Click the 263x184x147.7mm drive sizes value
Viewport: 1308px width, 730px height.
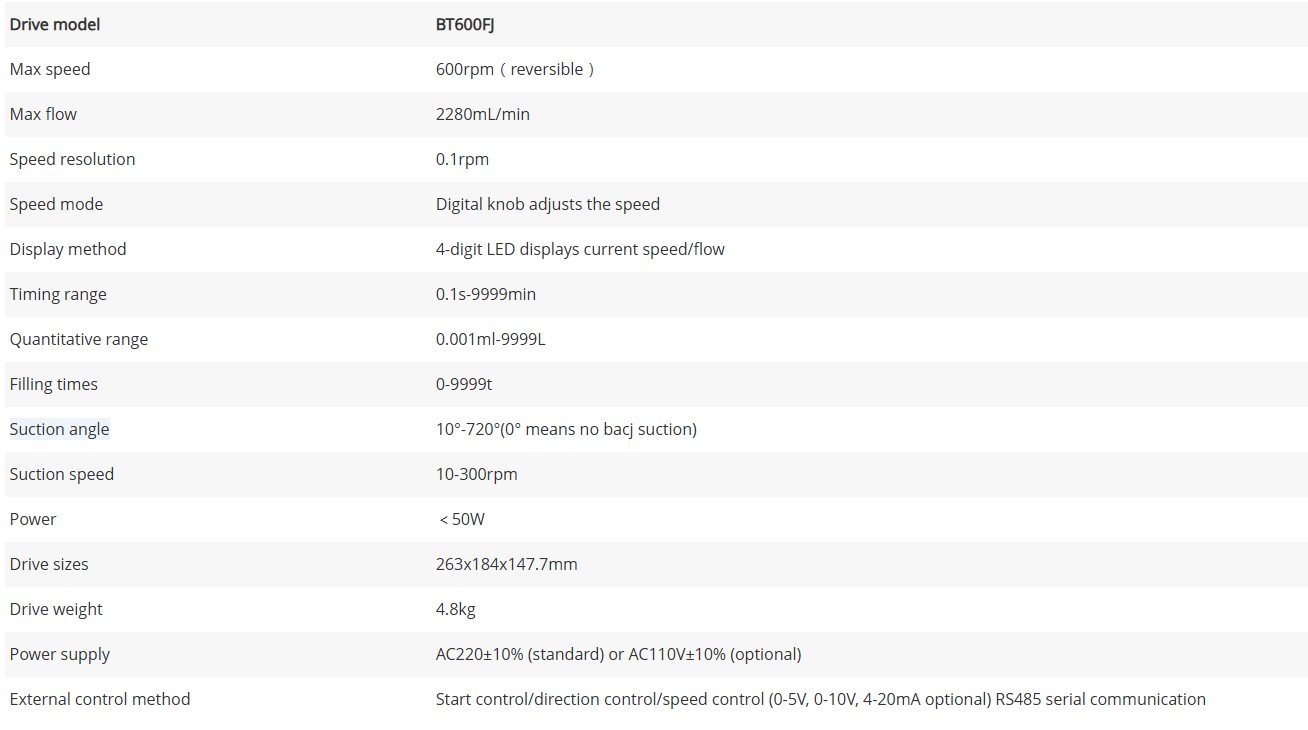point(507,564)
